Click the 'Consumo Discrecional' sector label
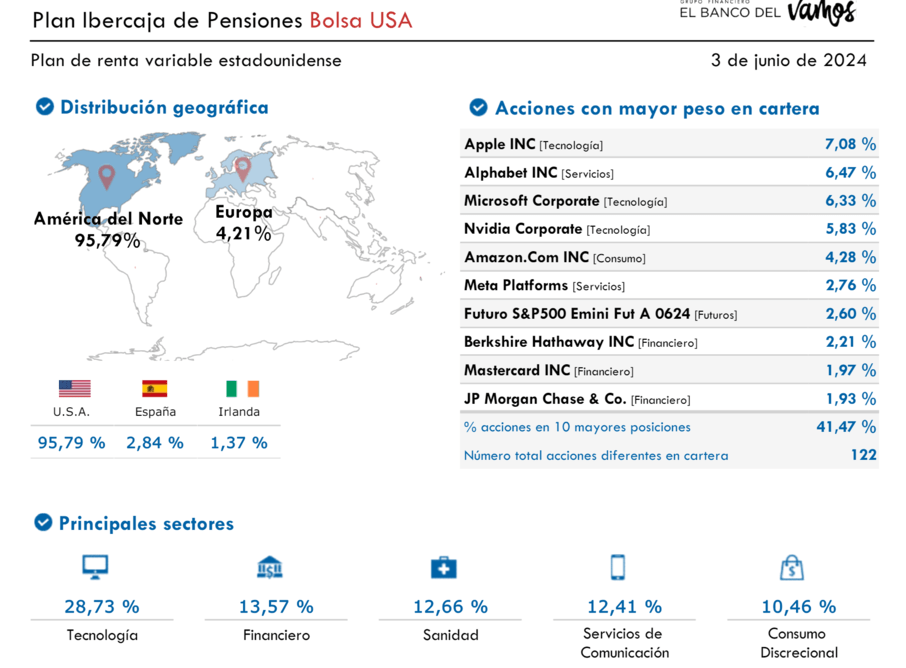 click(x=799, y=643)
